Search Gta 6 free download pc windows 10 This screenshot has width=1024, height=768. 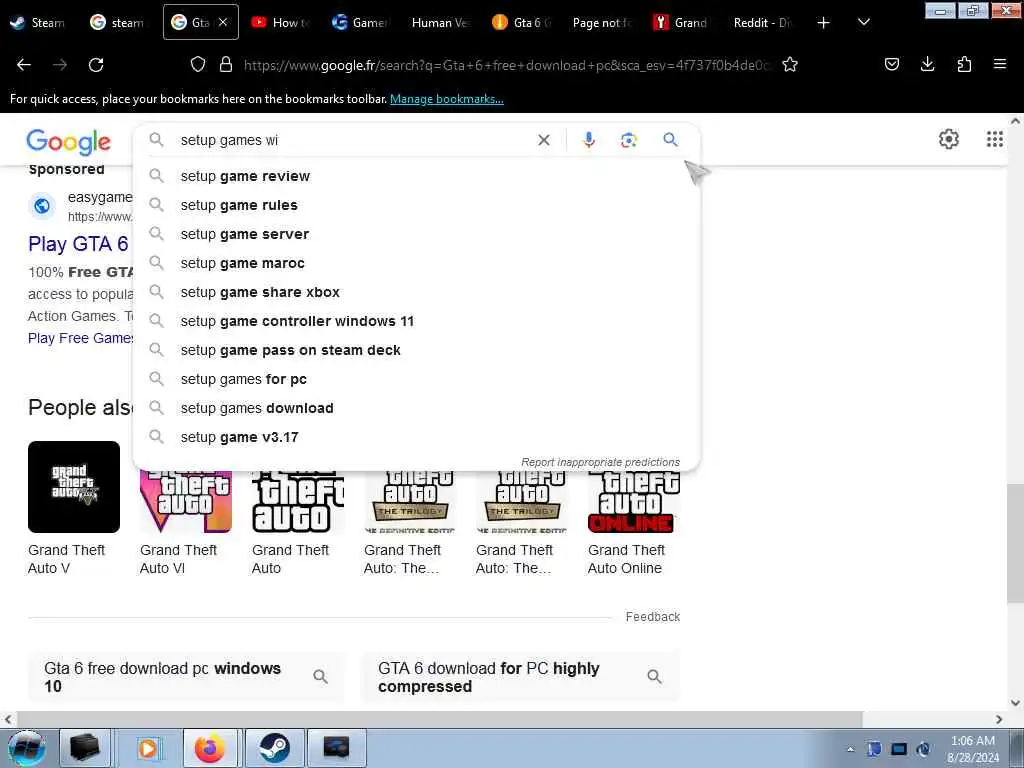pyautogui.click(x=186, y=677)
